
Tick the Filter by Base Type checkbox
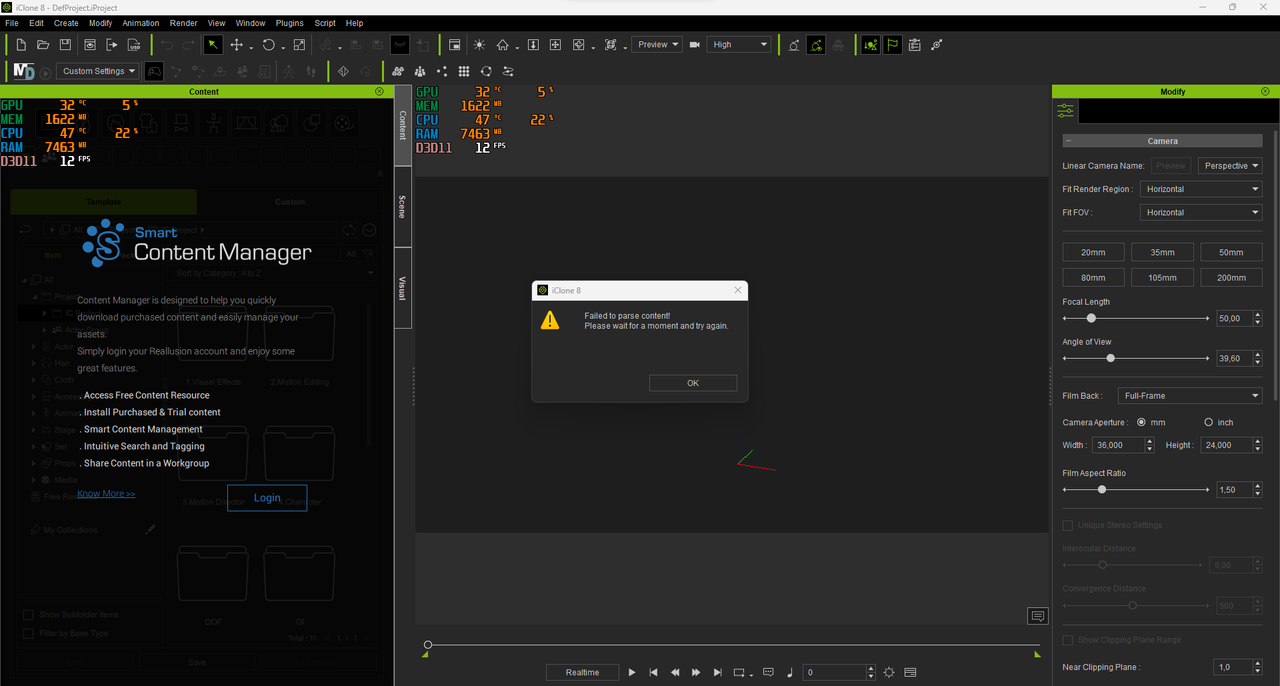(x=28, y=633)
